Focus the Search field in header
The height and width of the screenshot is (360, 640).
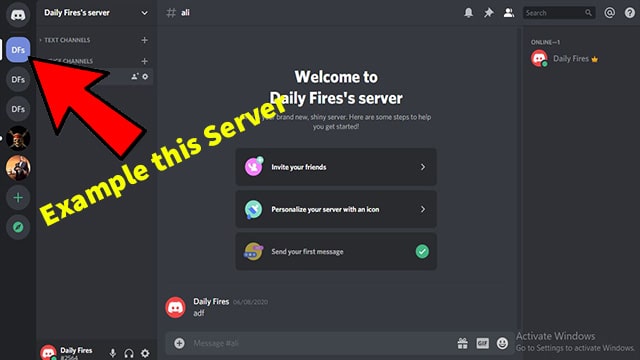pyautogui.click(x=559, y=13)
